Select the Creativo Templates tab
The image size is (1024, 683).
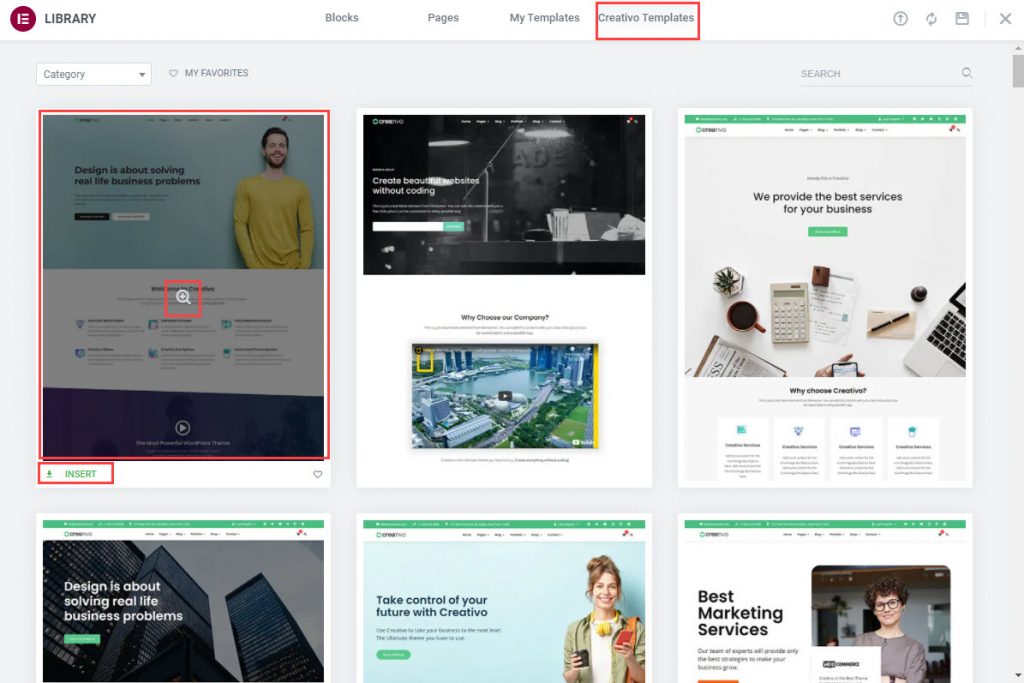[646, 18]
